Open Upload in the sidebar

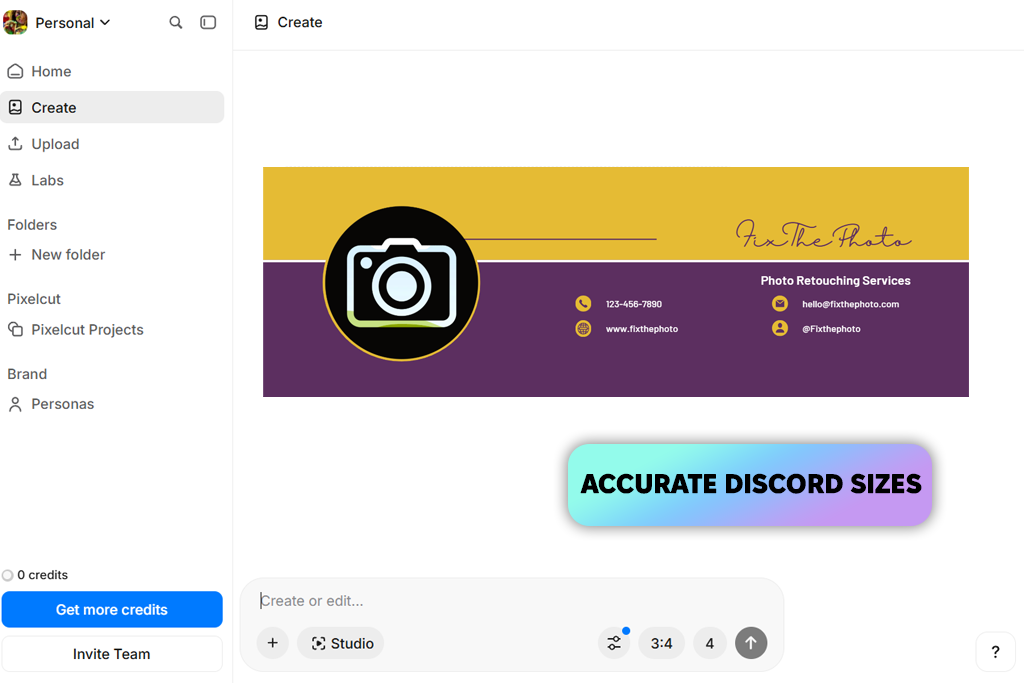pyautogui.click(x=112, y=144)
